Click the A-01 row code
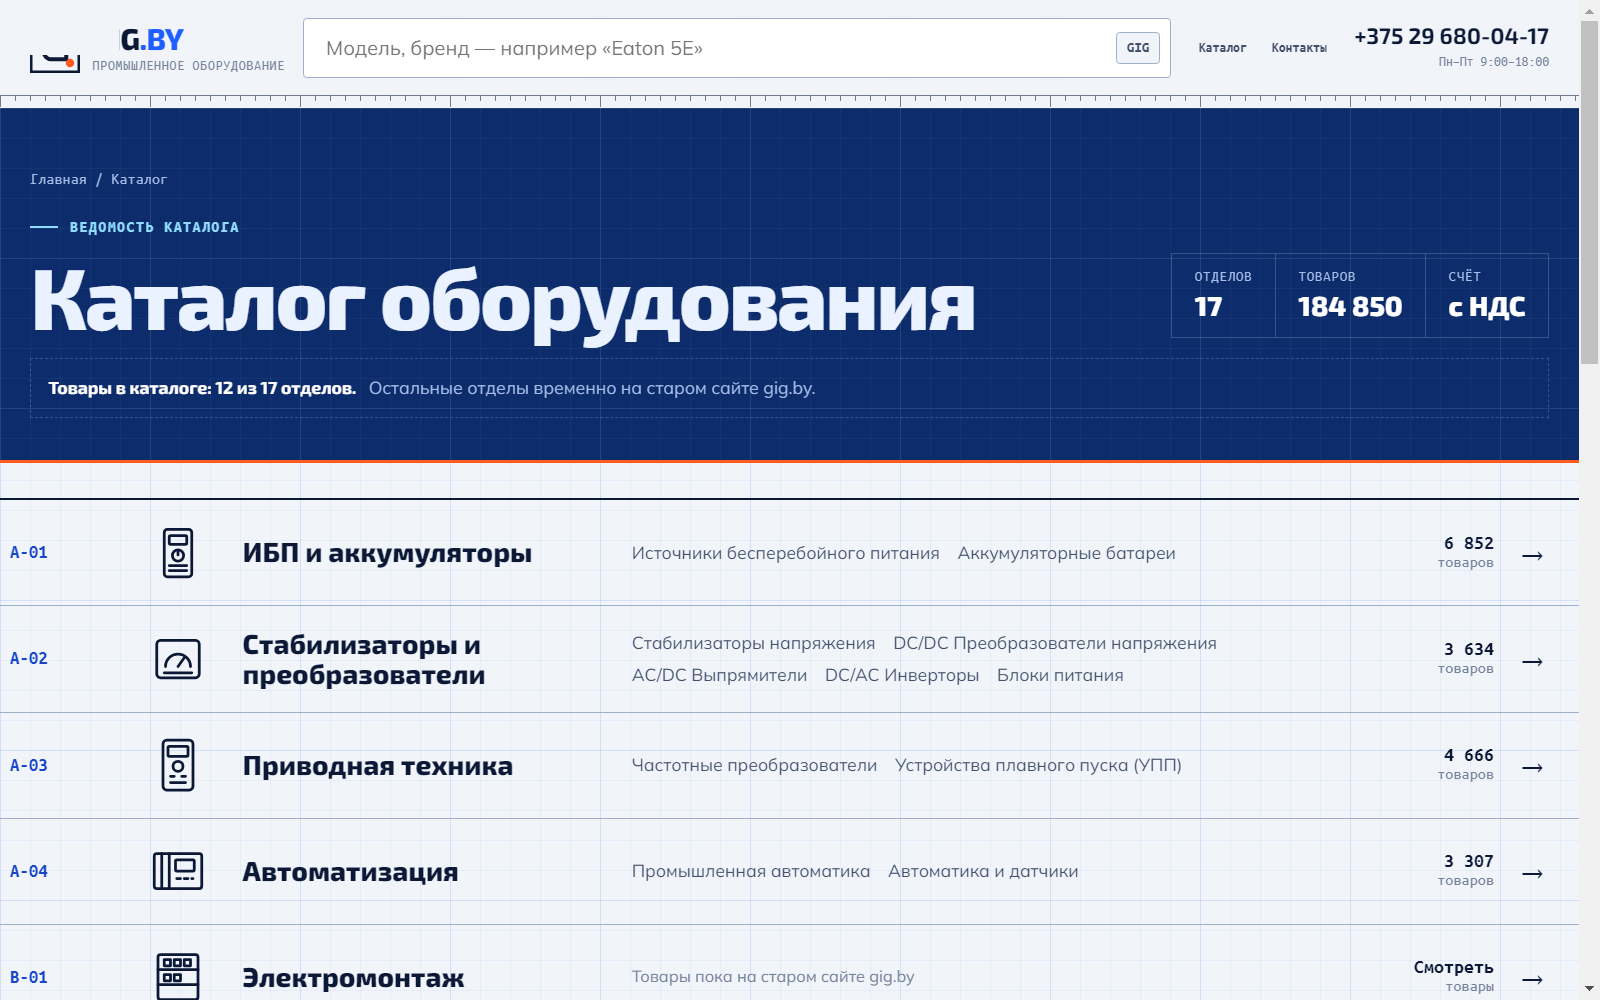This screenshot has width=1600, height=1000. pyautogui.click(x=29, y=553)
